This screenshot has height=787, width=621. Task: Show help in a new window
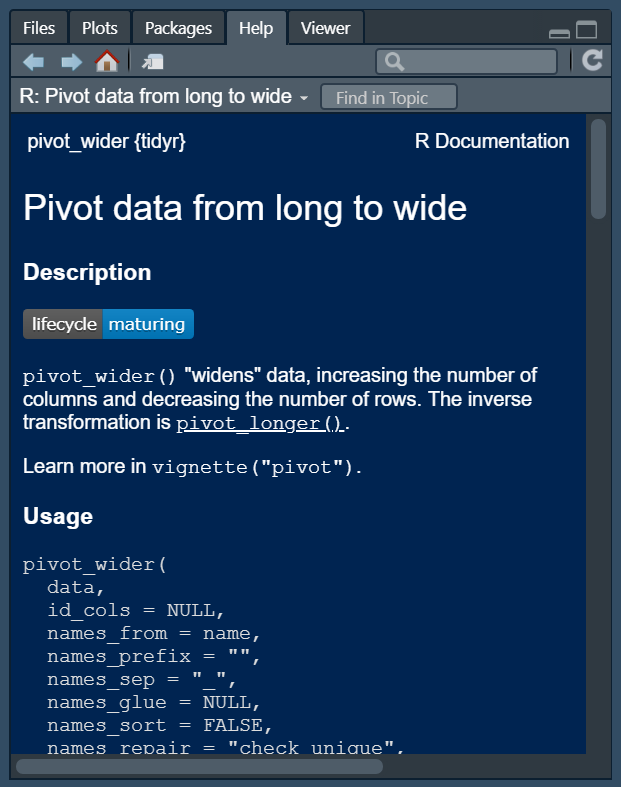pyautogui.click(x=152, y=62)
